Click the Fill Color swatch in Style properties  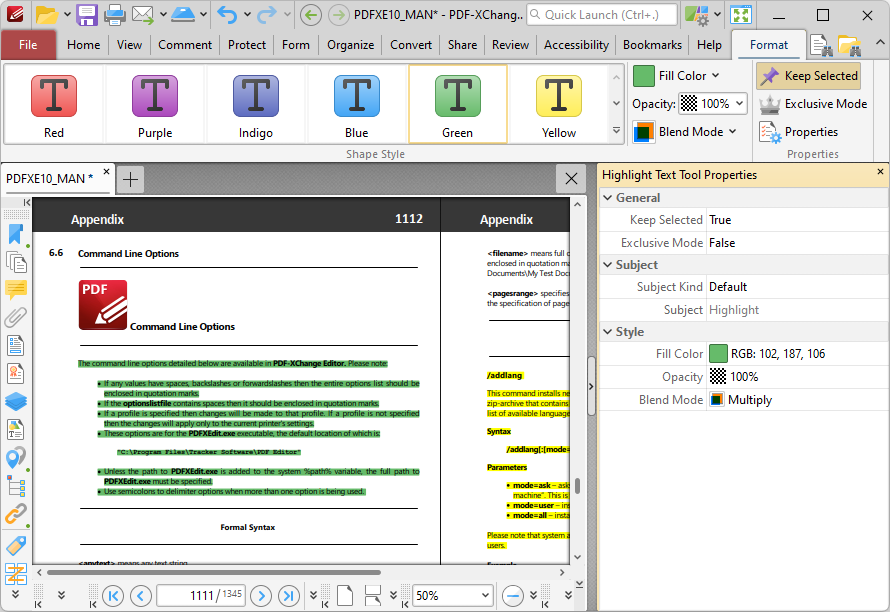[718, 354]
